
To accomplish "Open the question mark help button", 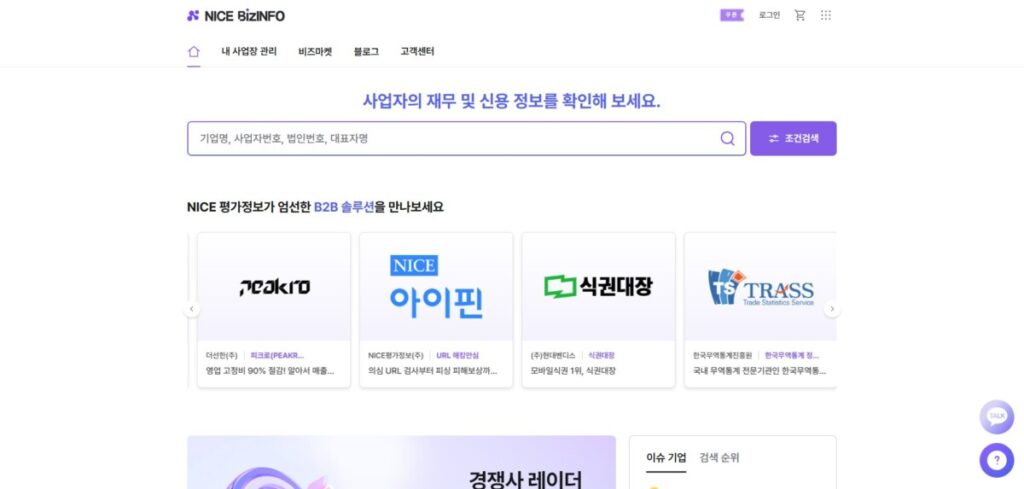I will coord(996,460).
